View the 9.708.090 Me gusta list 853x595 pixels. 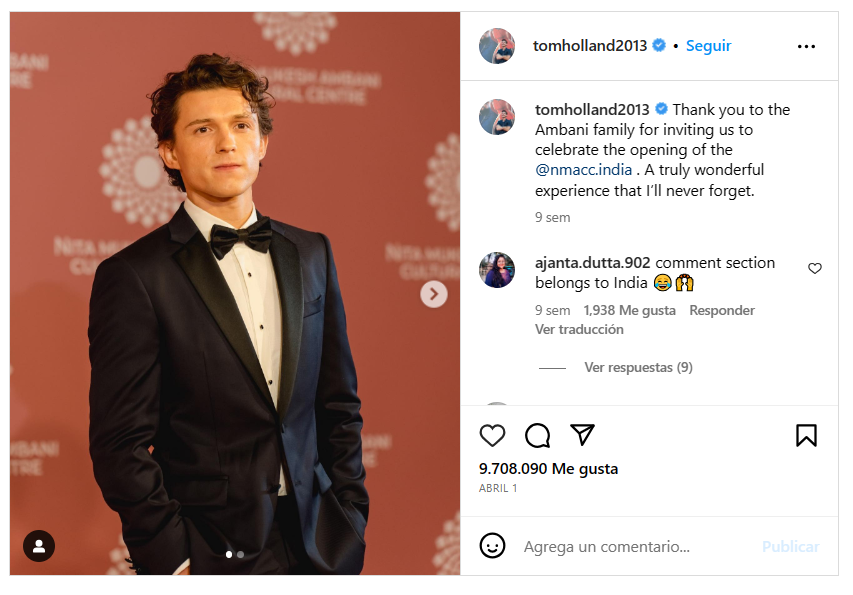point(548,468)
